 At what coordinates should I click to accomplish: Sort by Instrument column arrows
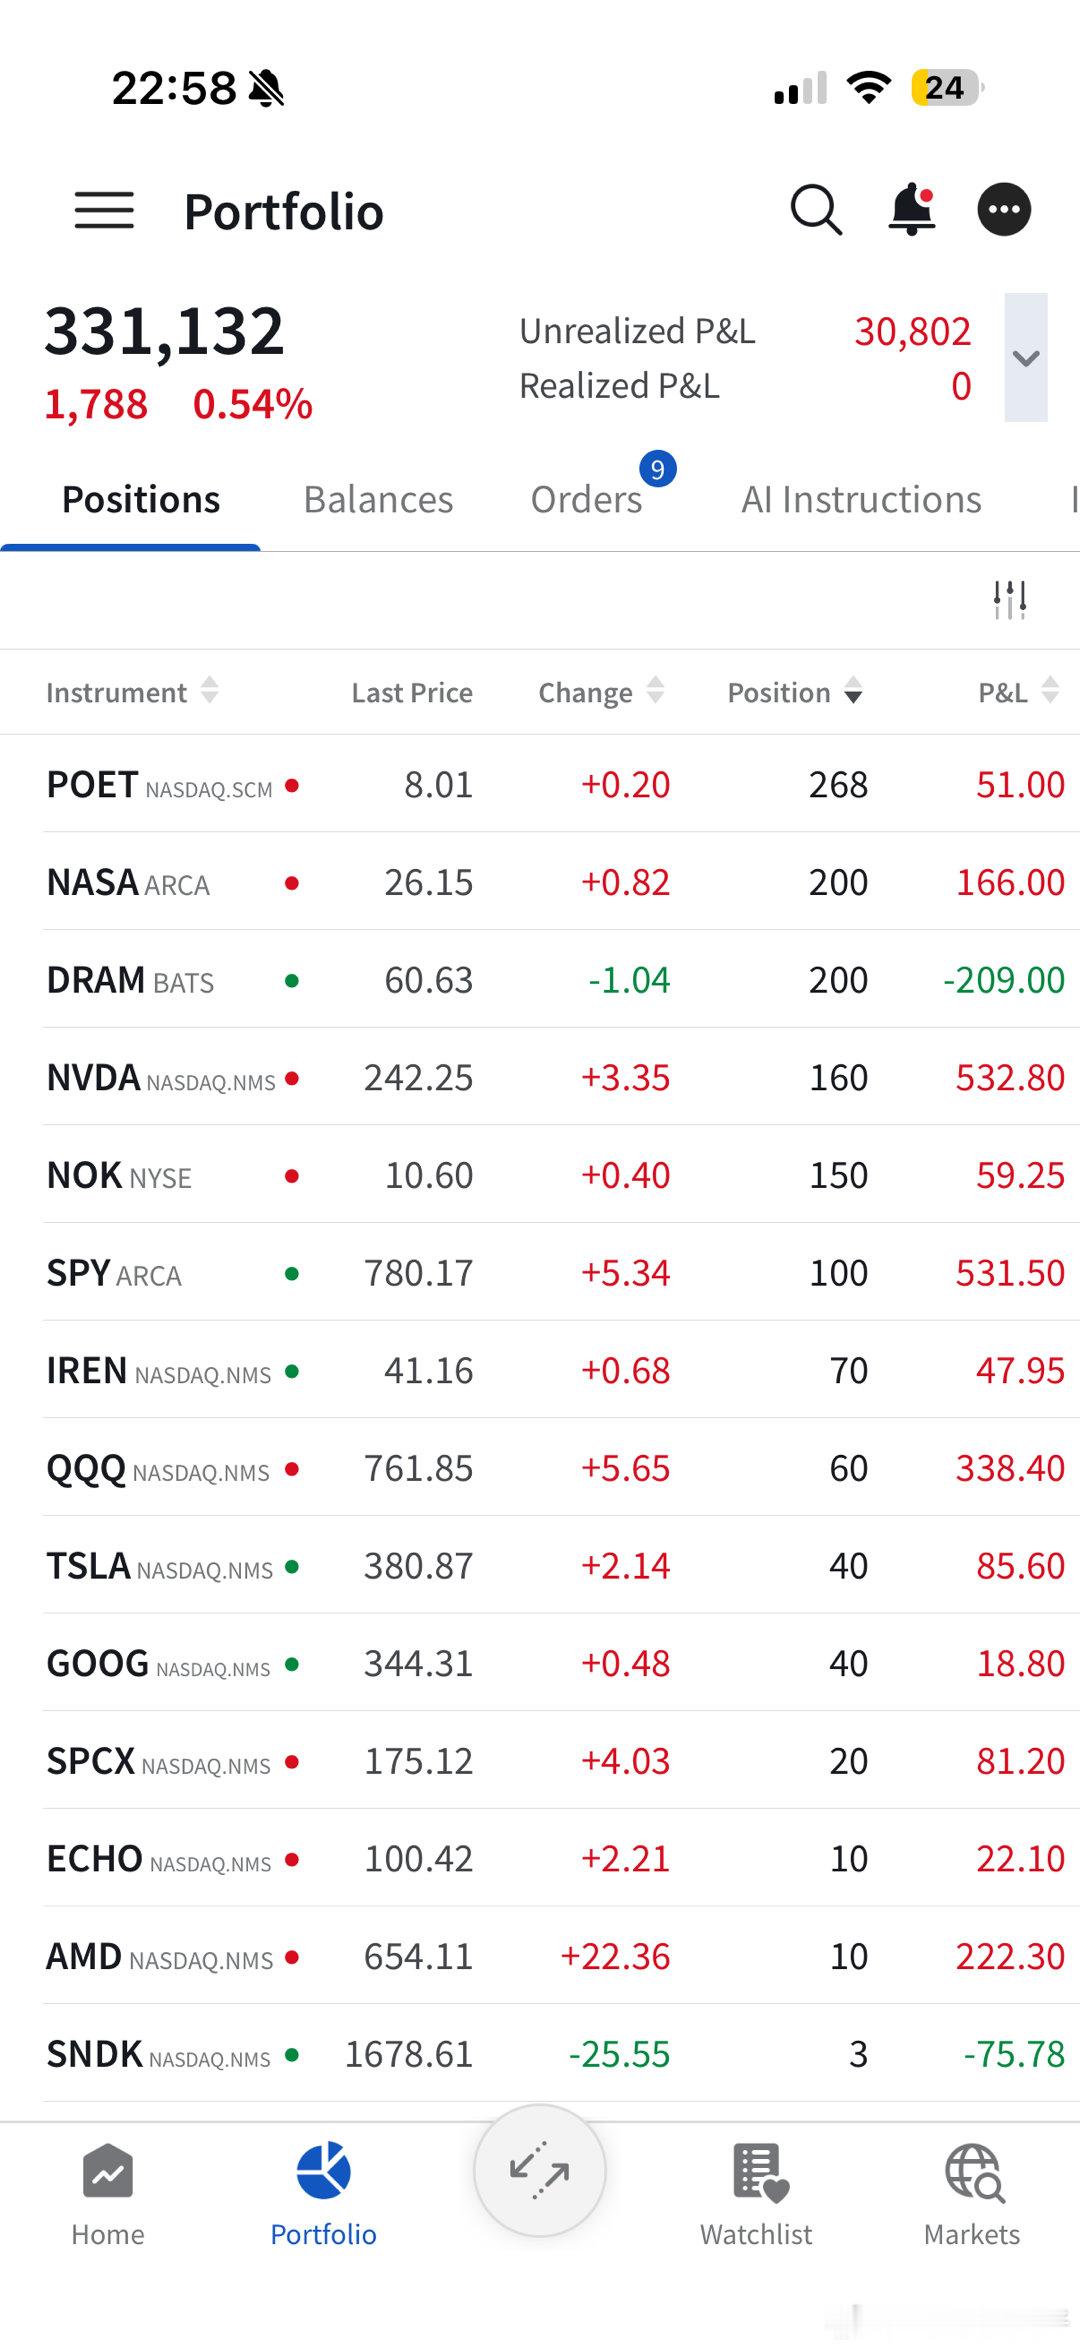click(209, 691)
